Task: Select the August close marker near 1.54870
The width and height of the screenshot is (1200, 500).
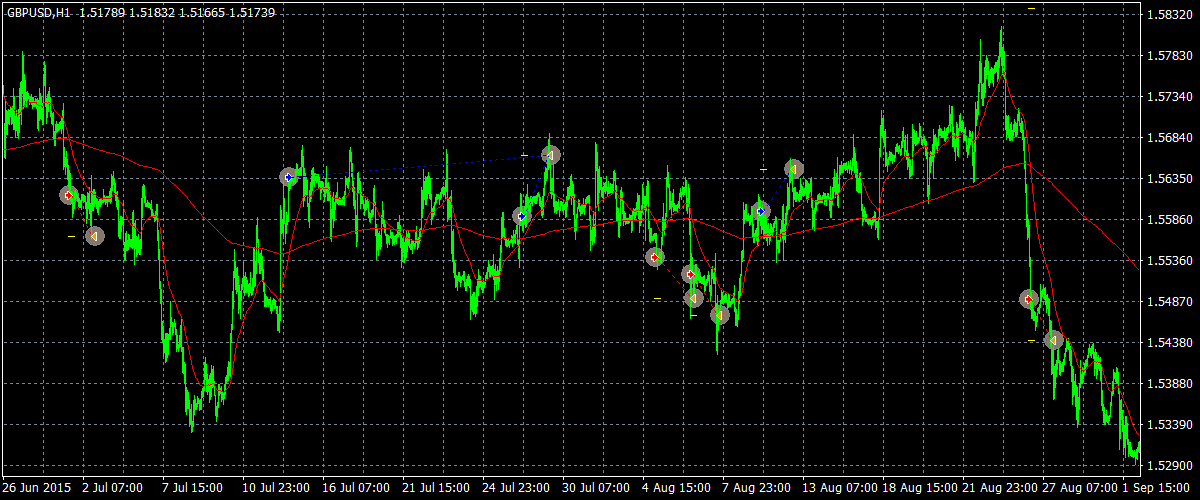Action: pos(694,297)
